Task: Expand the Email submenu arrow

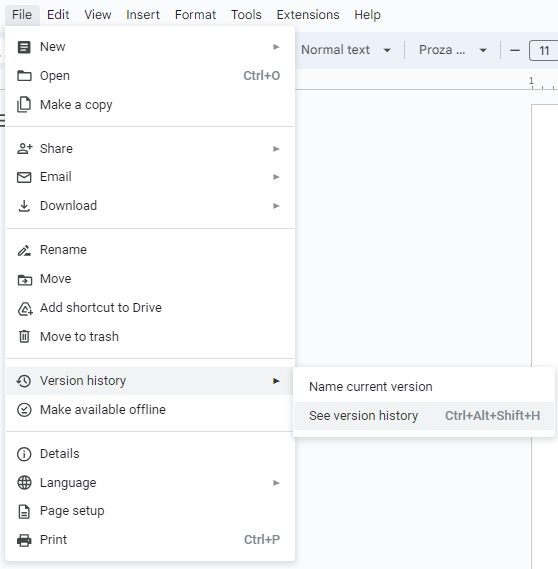Action: click(x=276, y=177)
